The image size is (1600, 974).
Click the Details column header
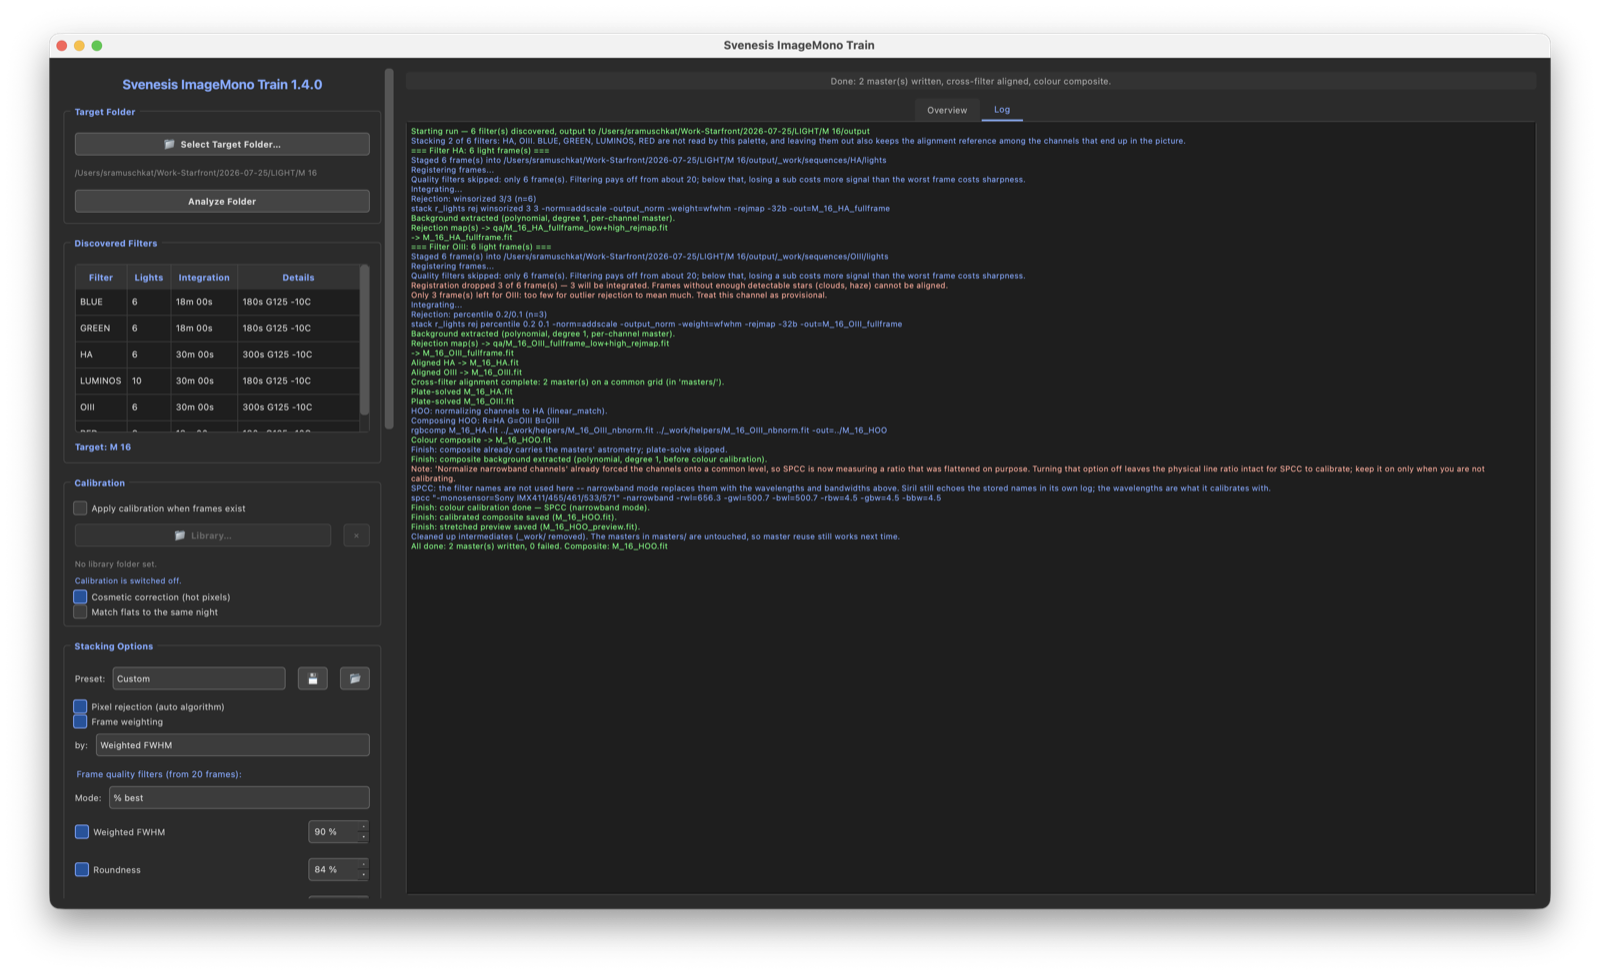click(298, 277)
